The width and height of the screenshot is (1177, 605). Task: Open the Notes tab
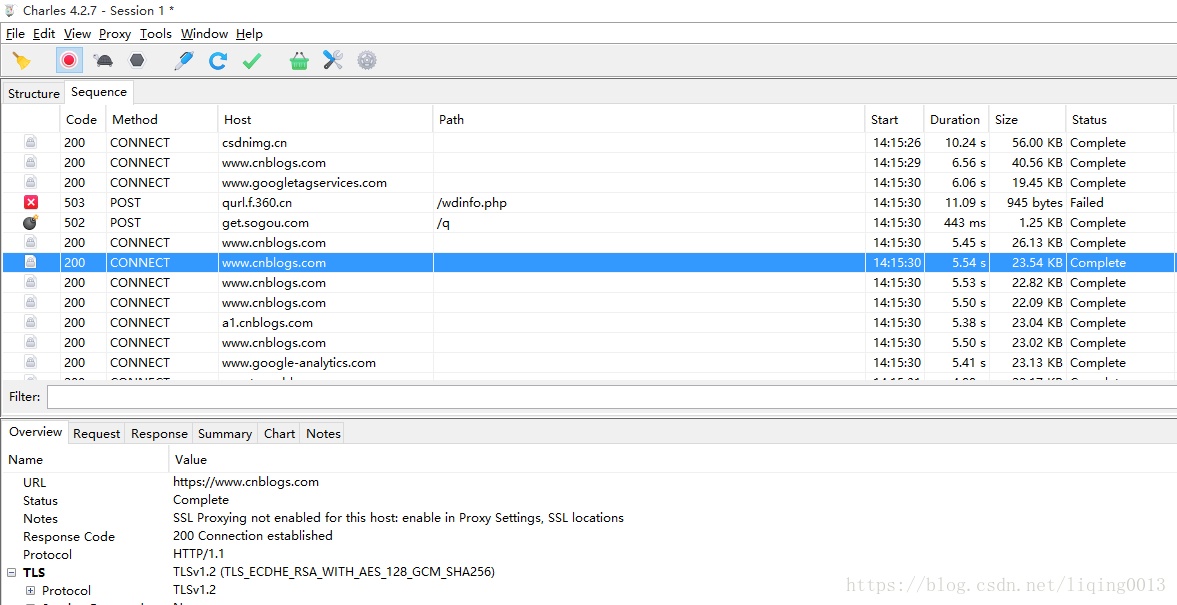[x=324, y=433]
